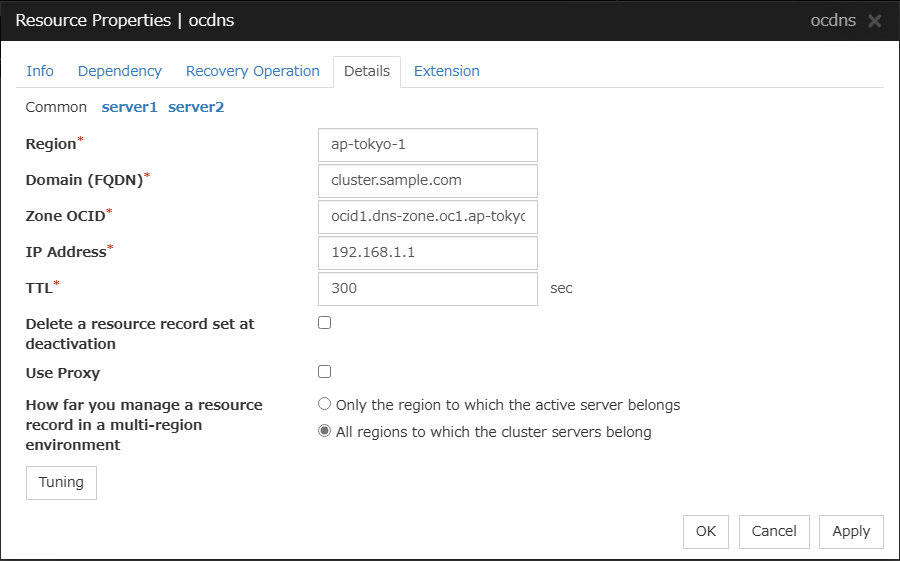Click the IP Address field
Image resolution: width=900 pixels, height=561 pixels.
[x=427, y=253]
